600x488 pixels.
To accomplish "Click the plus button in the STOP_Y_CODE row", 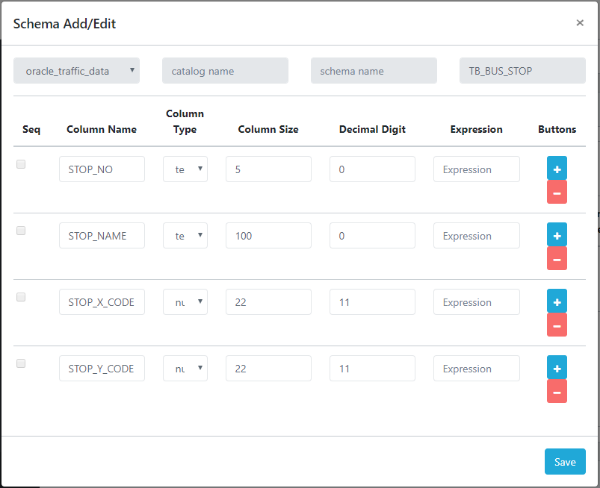I will (x=557, y=367).
